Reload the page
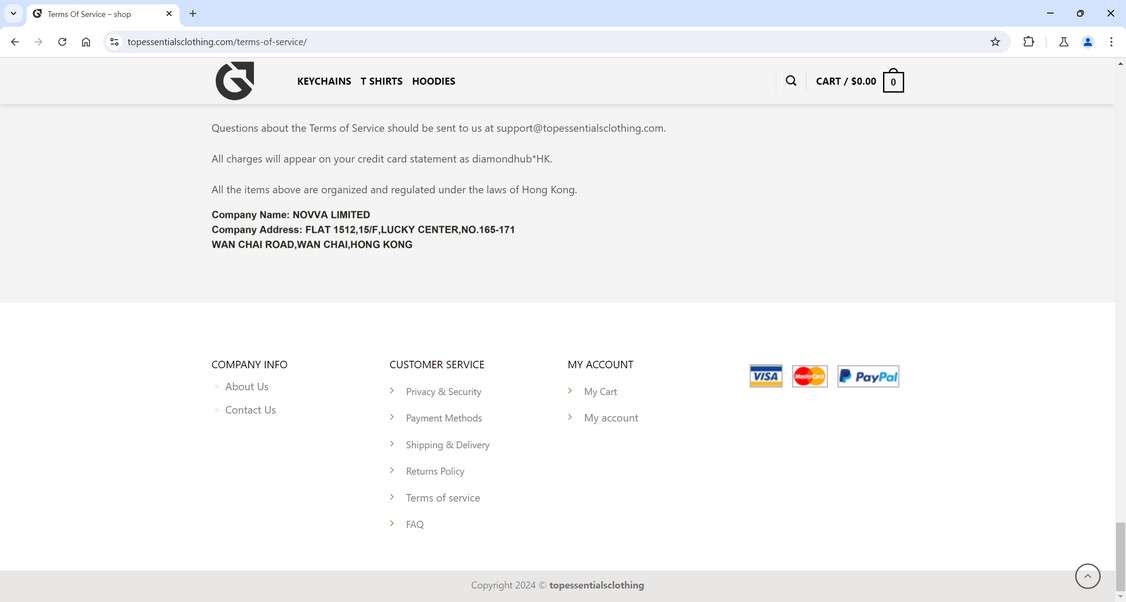The width and height of the screenshot is (1126, 602). [x=62, y=42]
